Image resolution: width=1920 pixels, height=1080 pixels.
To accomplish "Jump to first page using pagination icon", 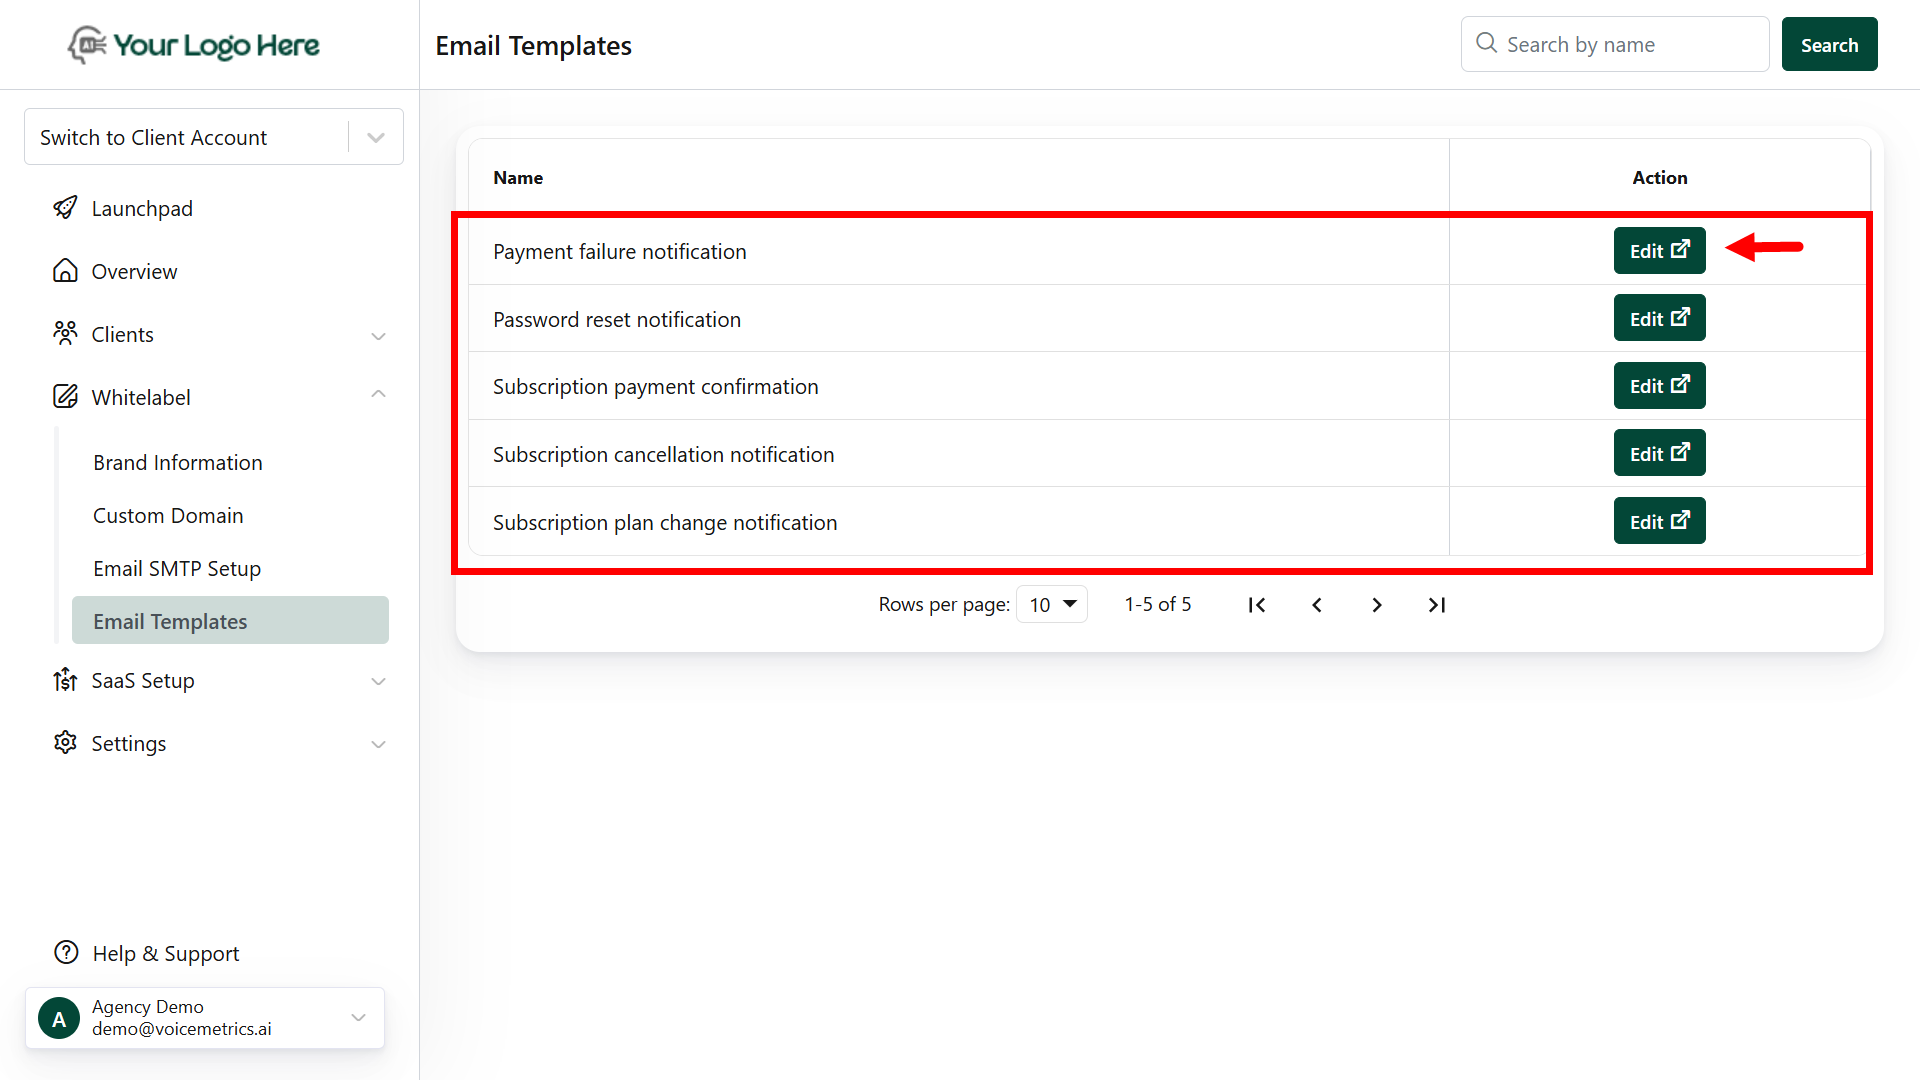I will click(x=1257, y=604).
